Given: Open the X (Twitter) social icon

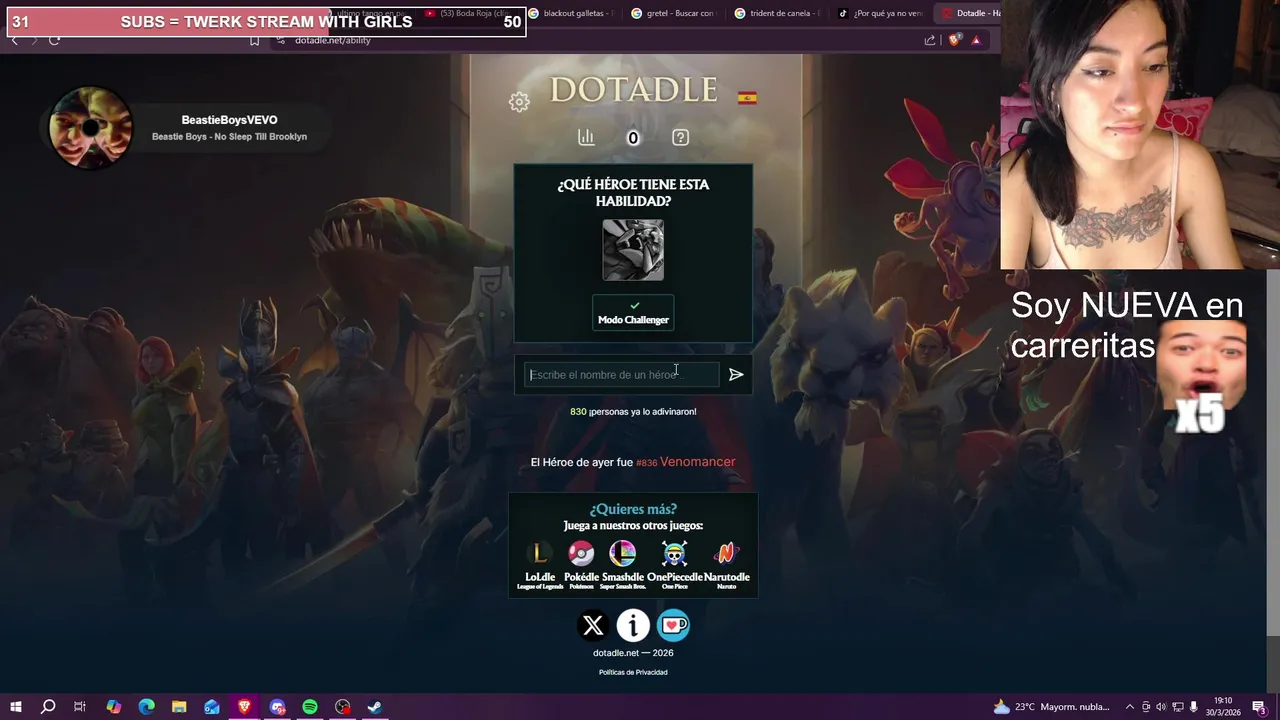Looking at the screenshot, I should tap(593, 625).
